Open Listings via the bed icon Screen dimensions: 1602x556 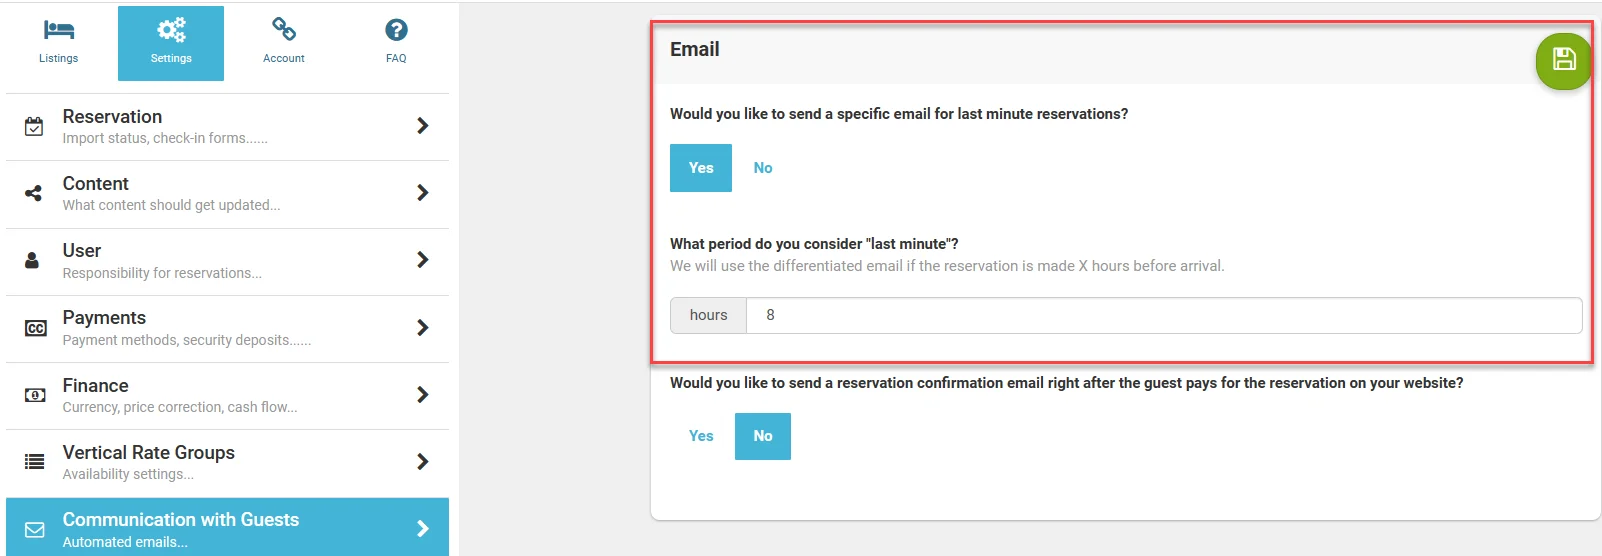(x=58, y=30)
